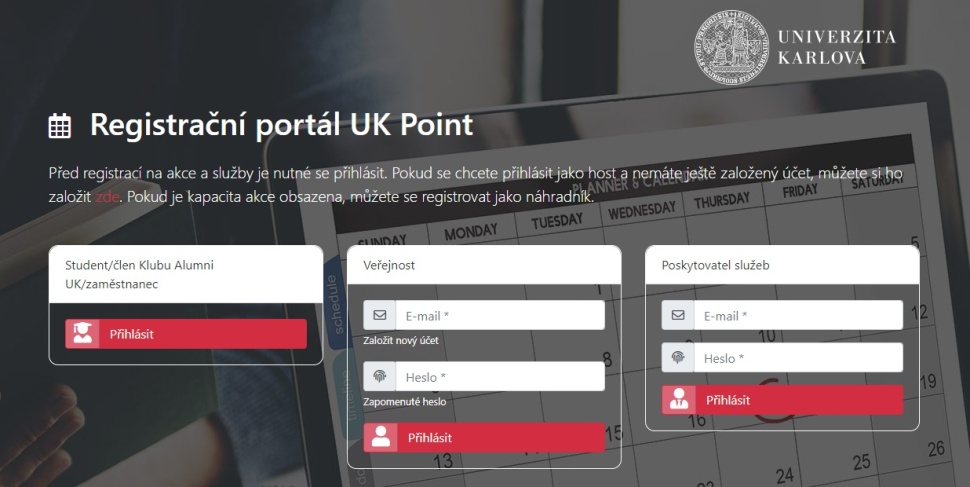The height and width of the screenshot is (487, 970).
Task: Log in as Student/Alumni/employee with Přihlásit
Action: 186,334
